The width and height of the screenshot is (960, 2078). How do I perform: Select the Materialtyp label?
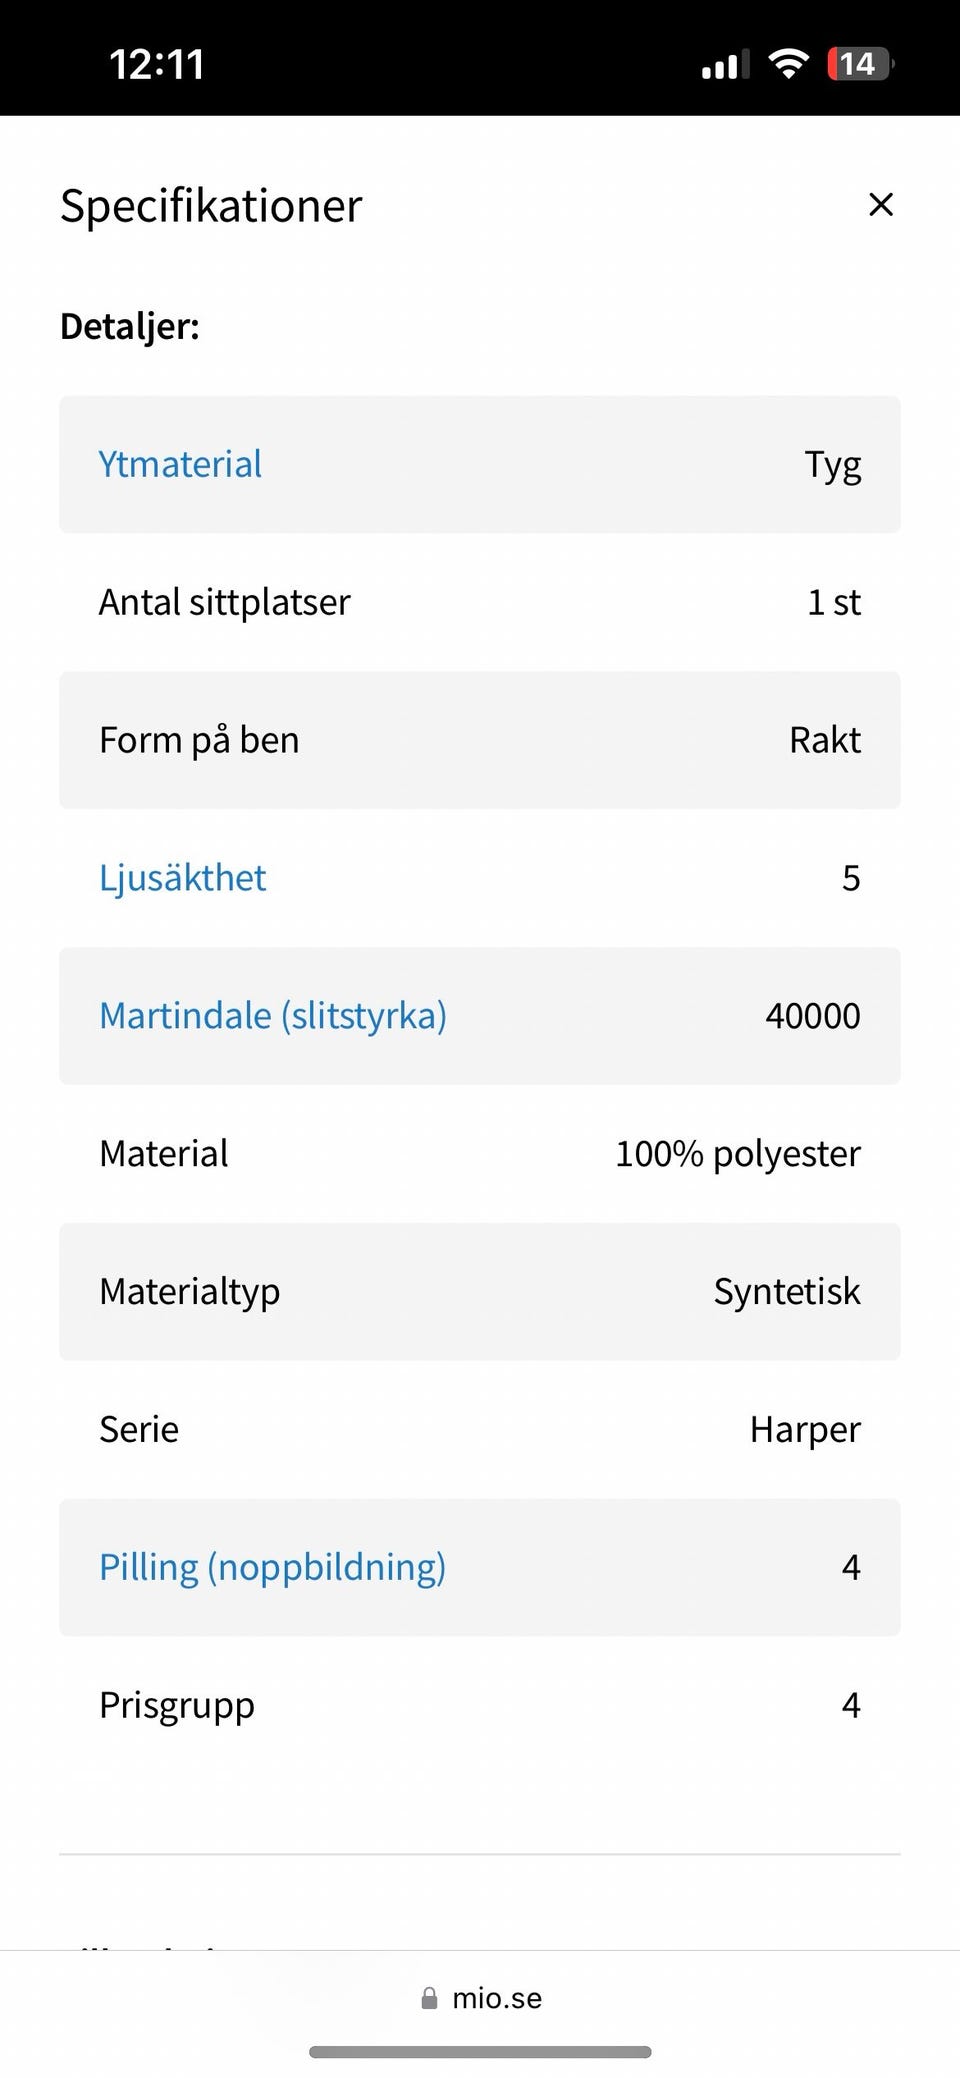click(189, 1292)
